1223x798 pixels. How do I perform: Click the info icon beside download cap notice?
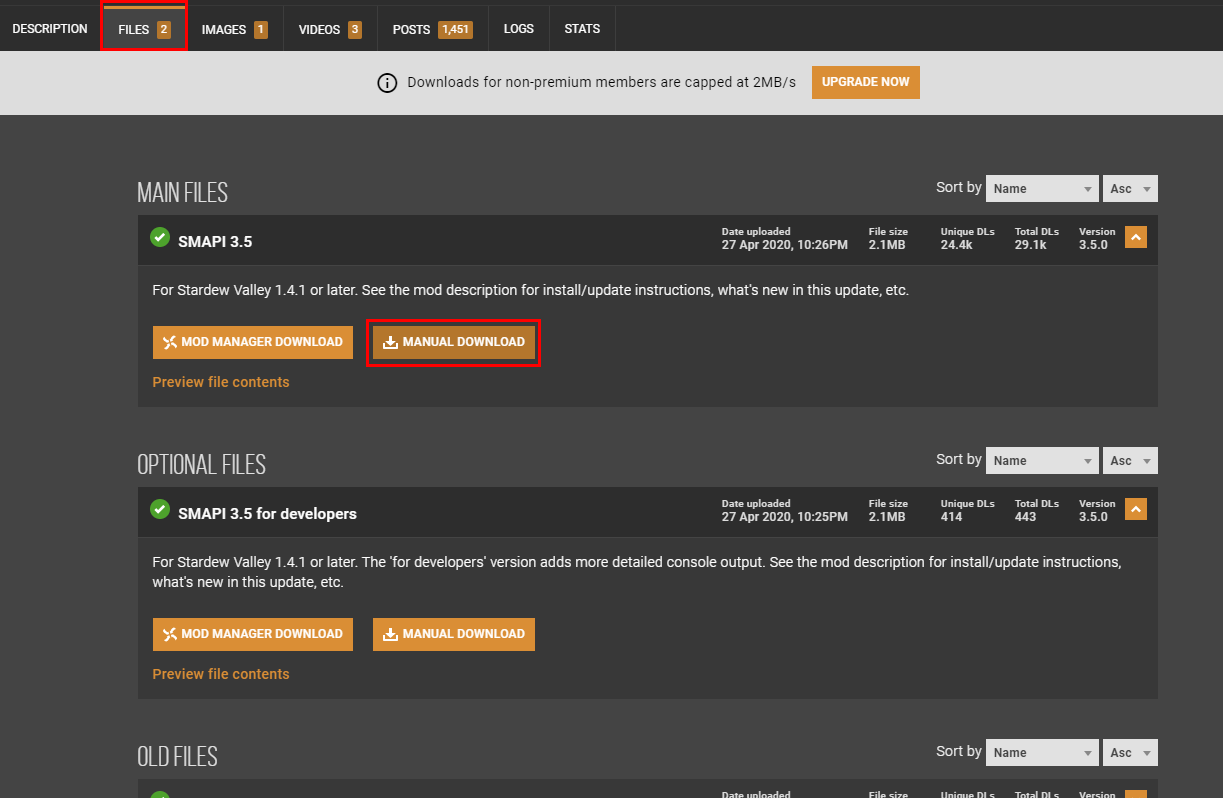(x=387, y=83)
